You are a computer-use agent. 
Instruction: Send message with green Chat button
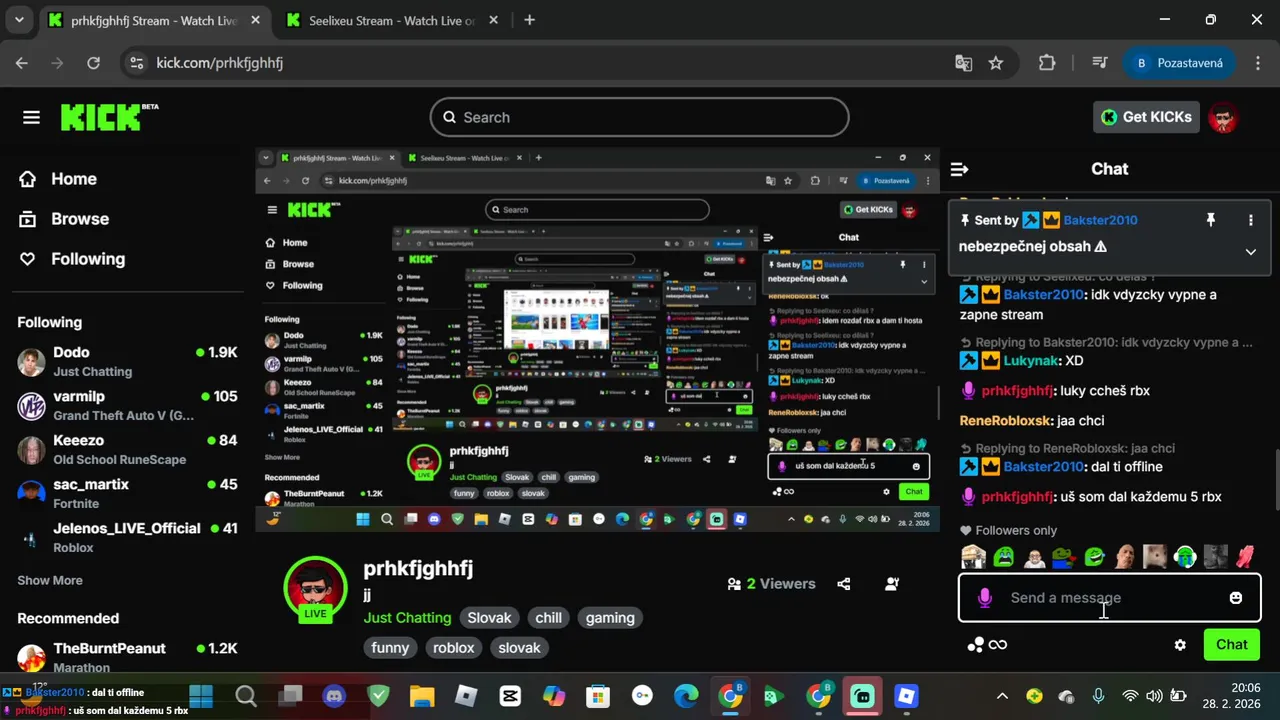(1231, 645)
